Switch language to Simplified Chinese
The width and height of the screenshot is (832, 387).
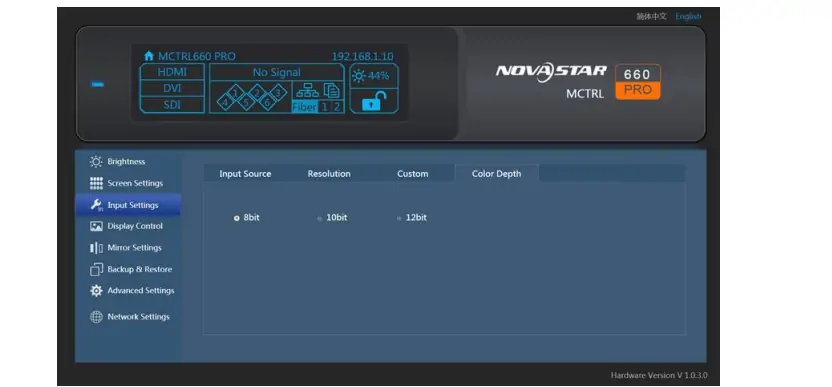(x=652, y=16)
